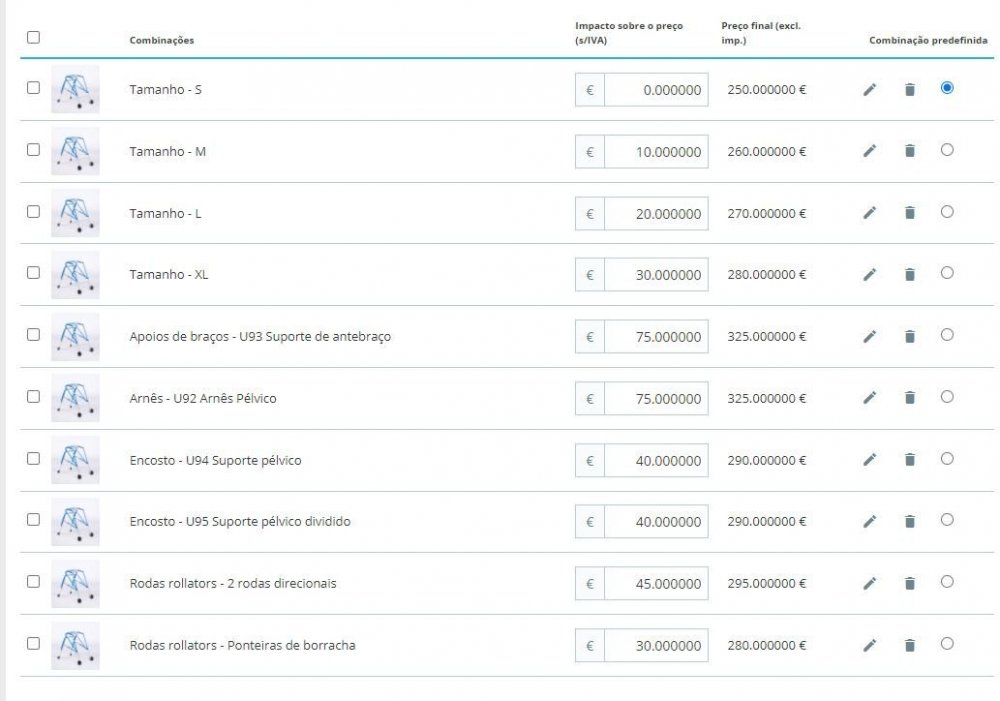Screen dimensions: 1000x701
Task: Click price impact field for Tamanho - XL
Action: 656,275
